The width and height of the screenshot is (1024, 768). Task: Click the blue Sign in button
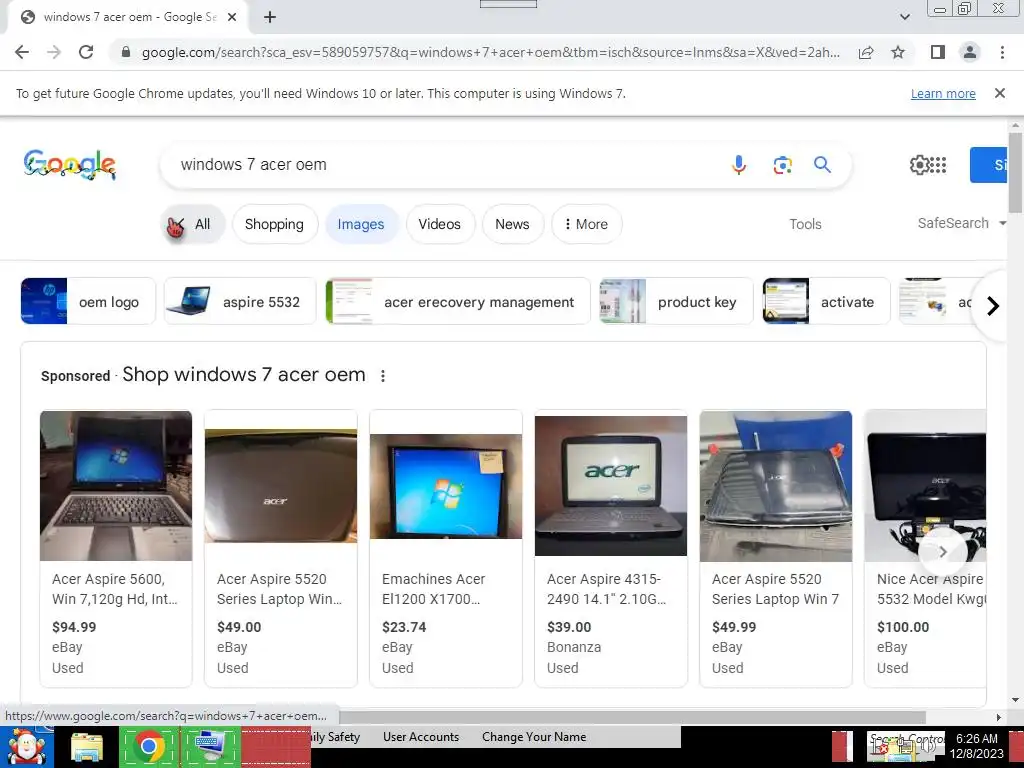[989, 165]
